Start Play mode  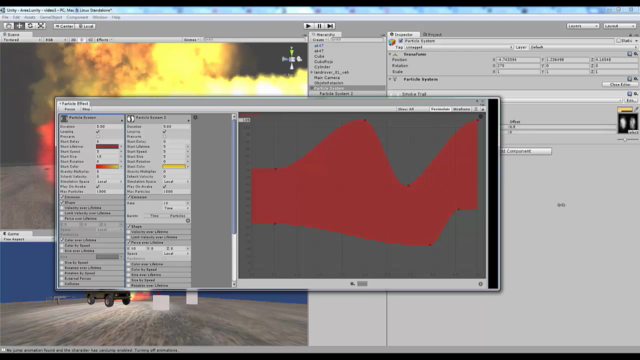click(309, 26)
